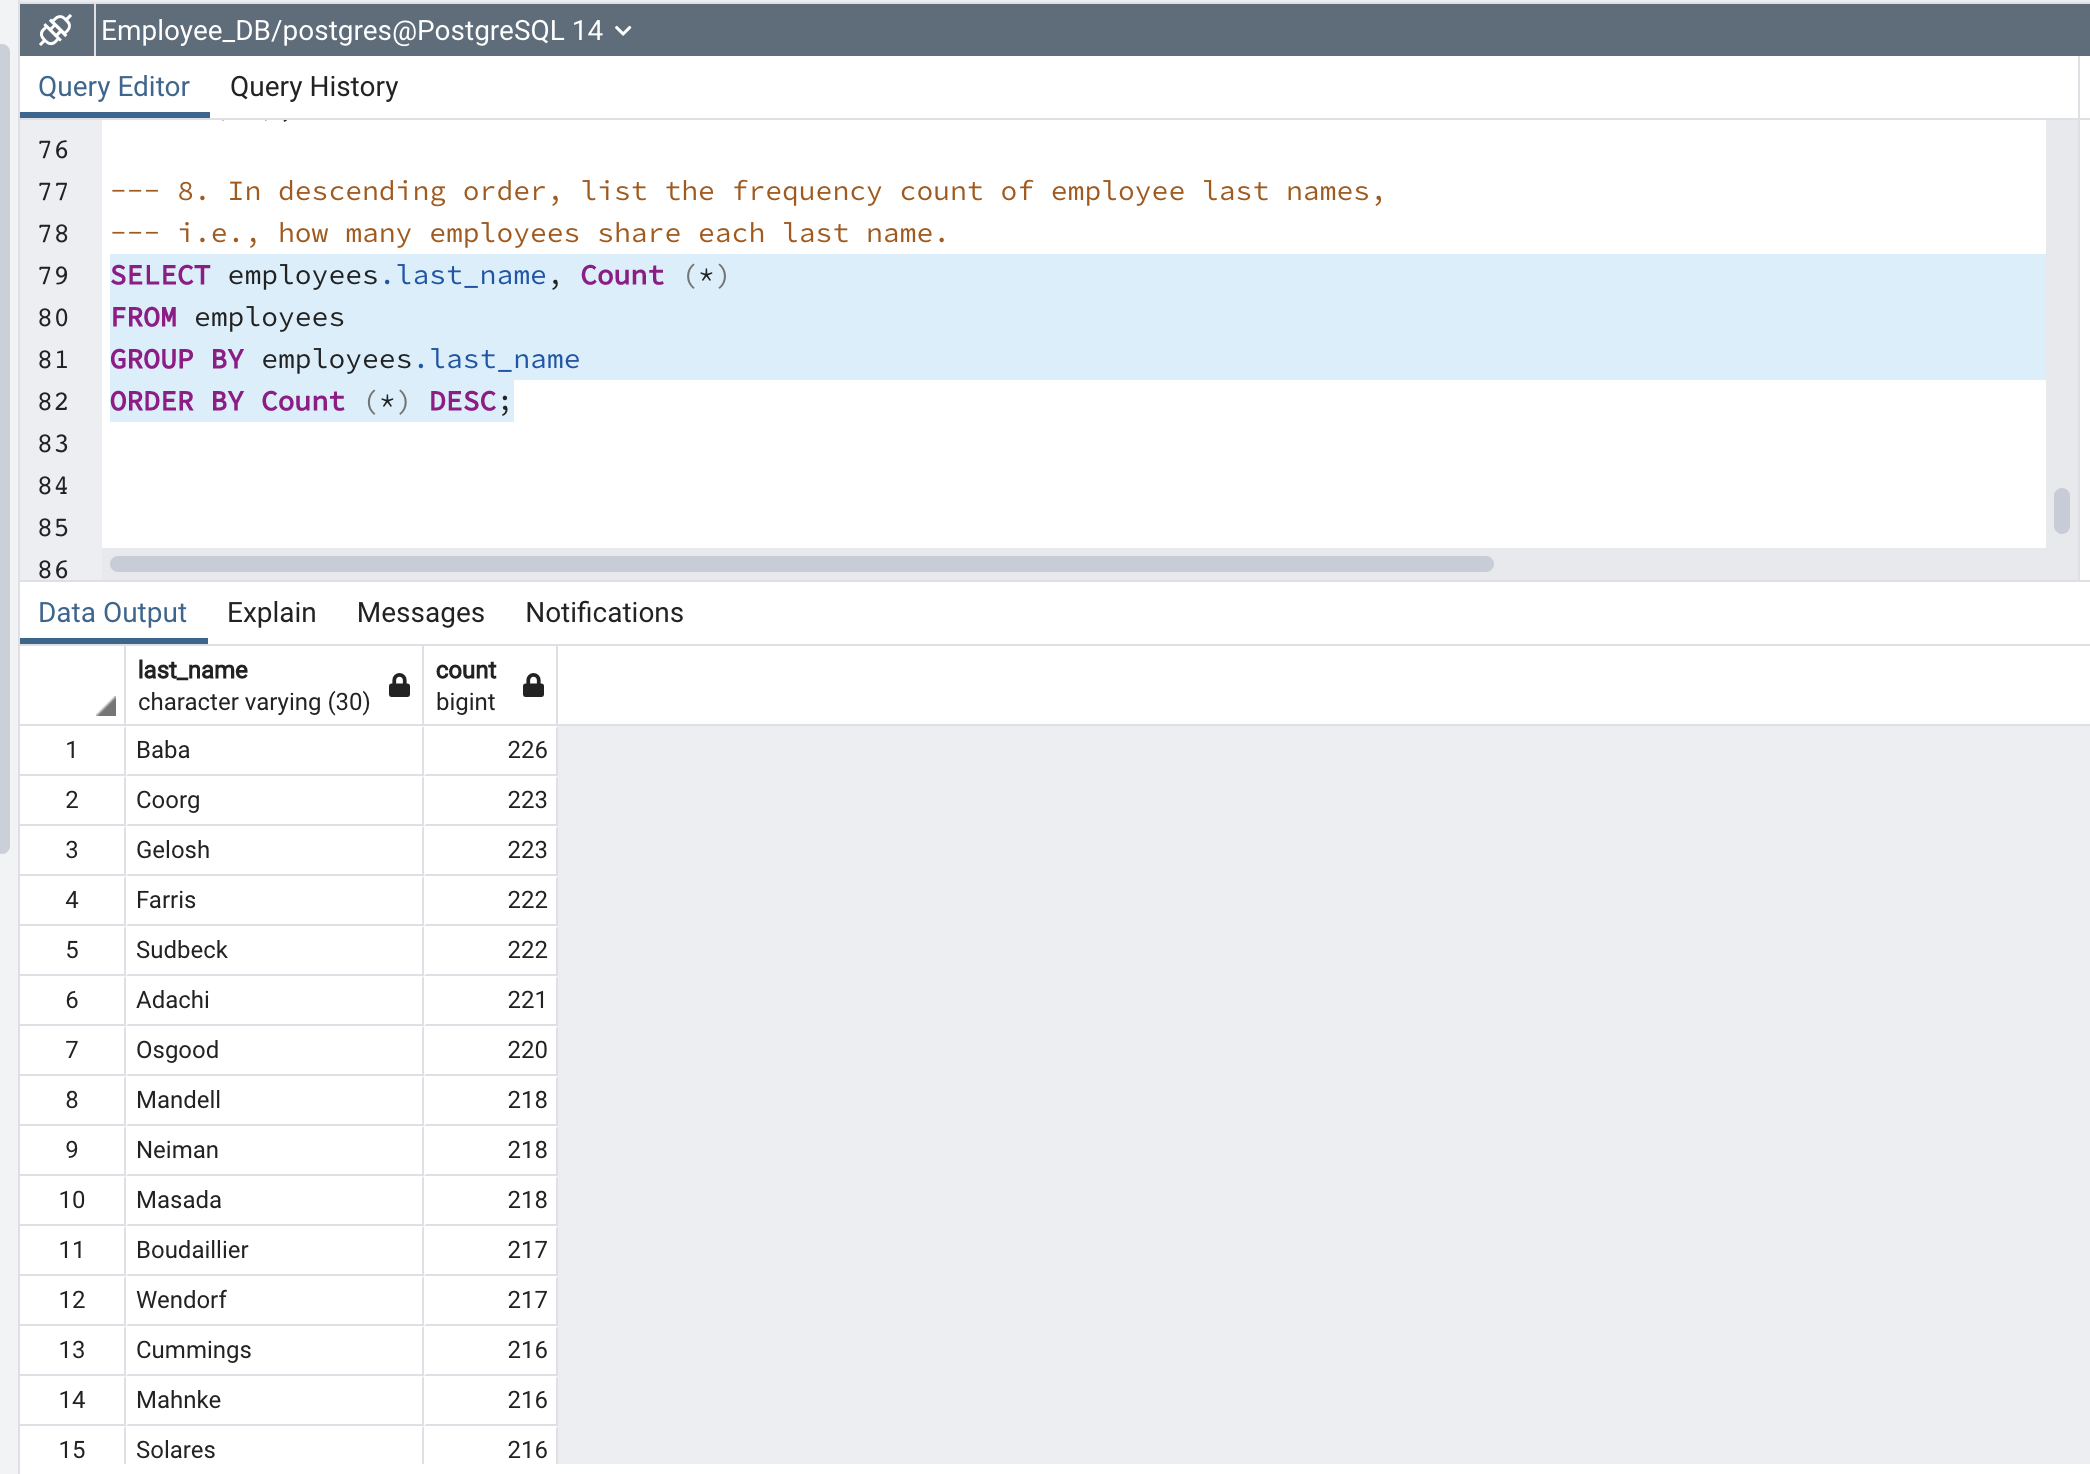The image size is (2090, 1474).
Task: Click the editor's horizontal scrollbar
Action: 800,563
